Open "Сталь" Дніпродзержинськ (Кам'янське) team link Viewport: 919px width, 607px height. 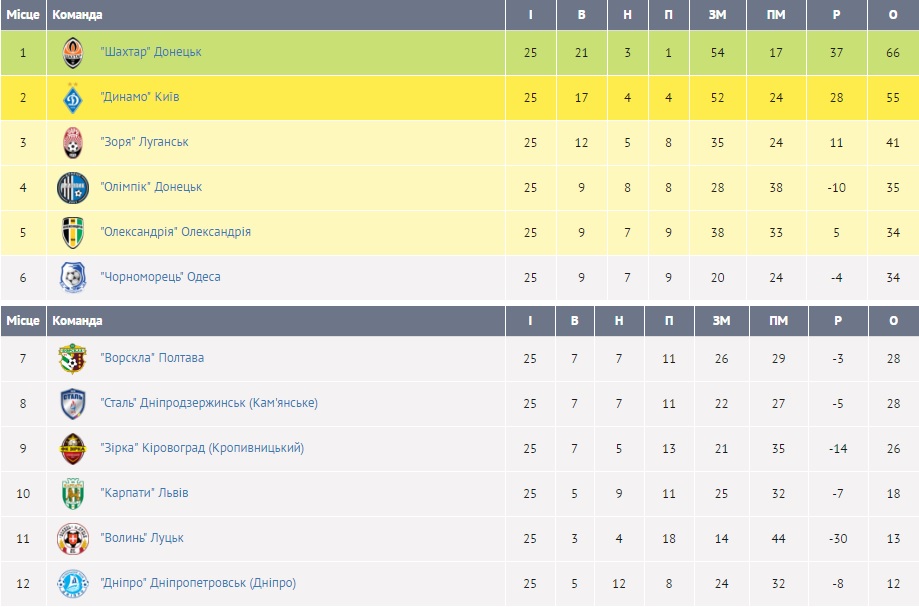pyautogui.click(x=209, y=403)
